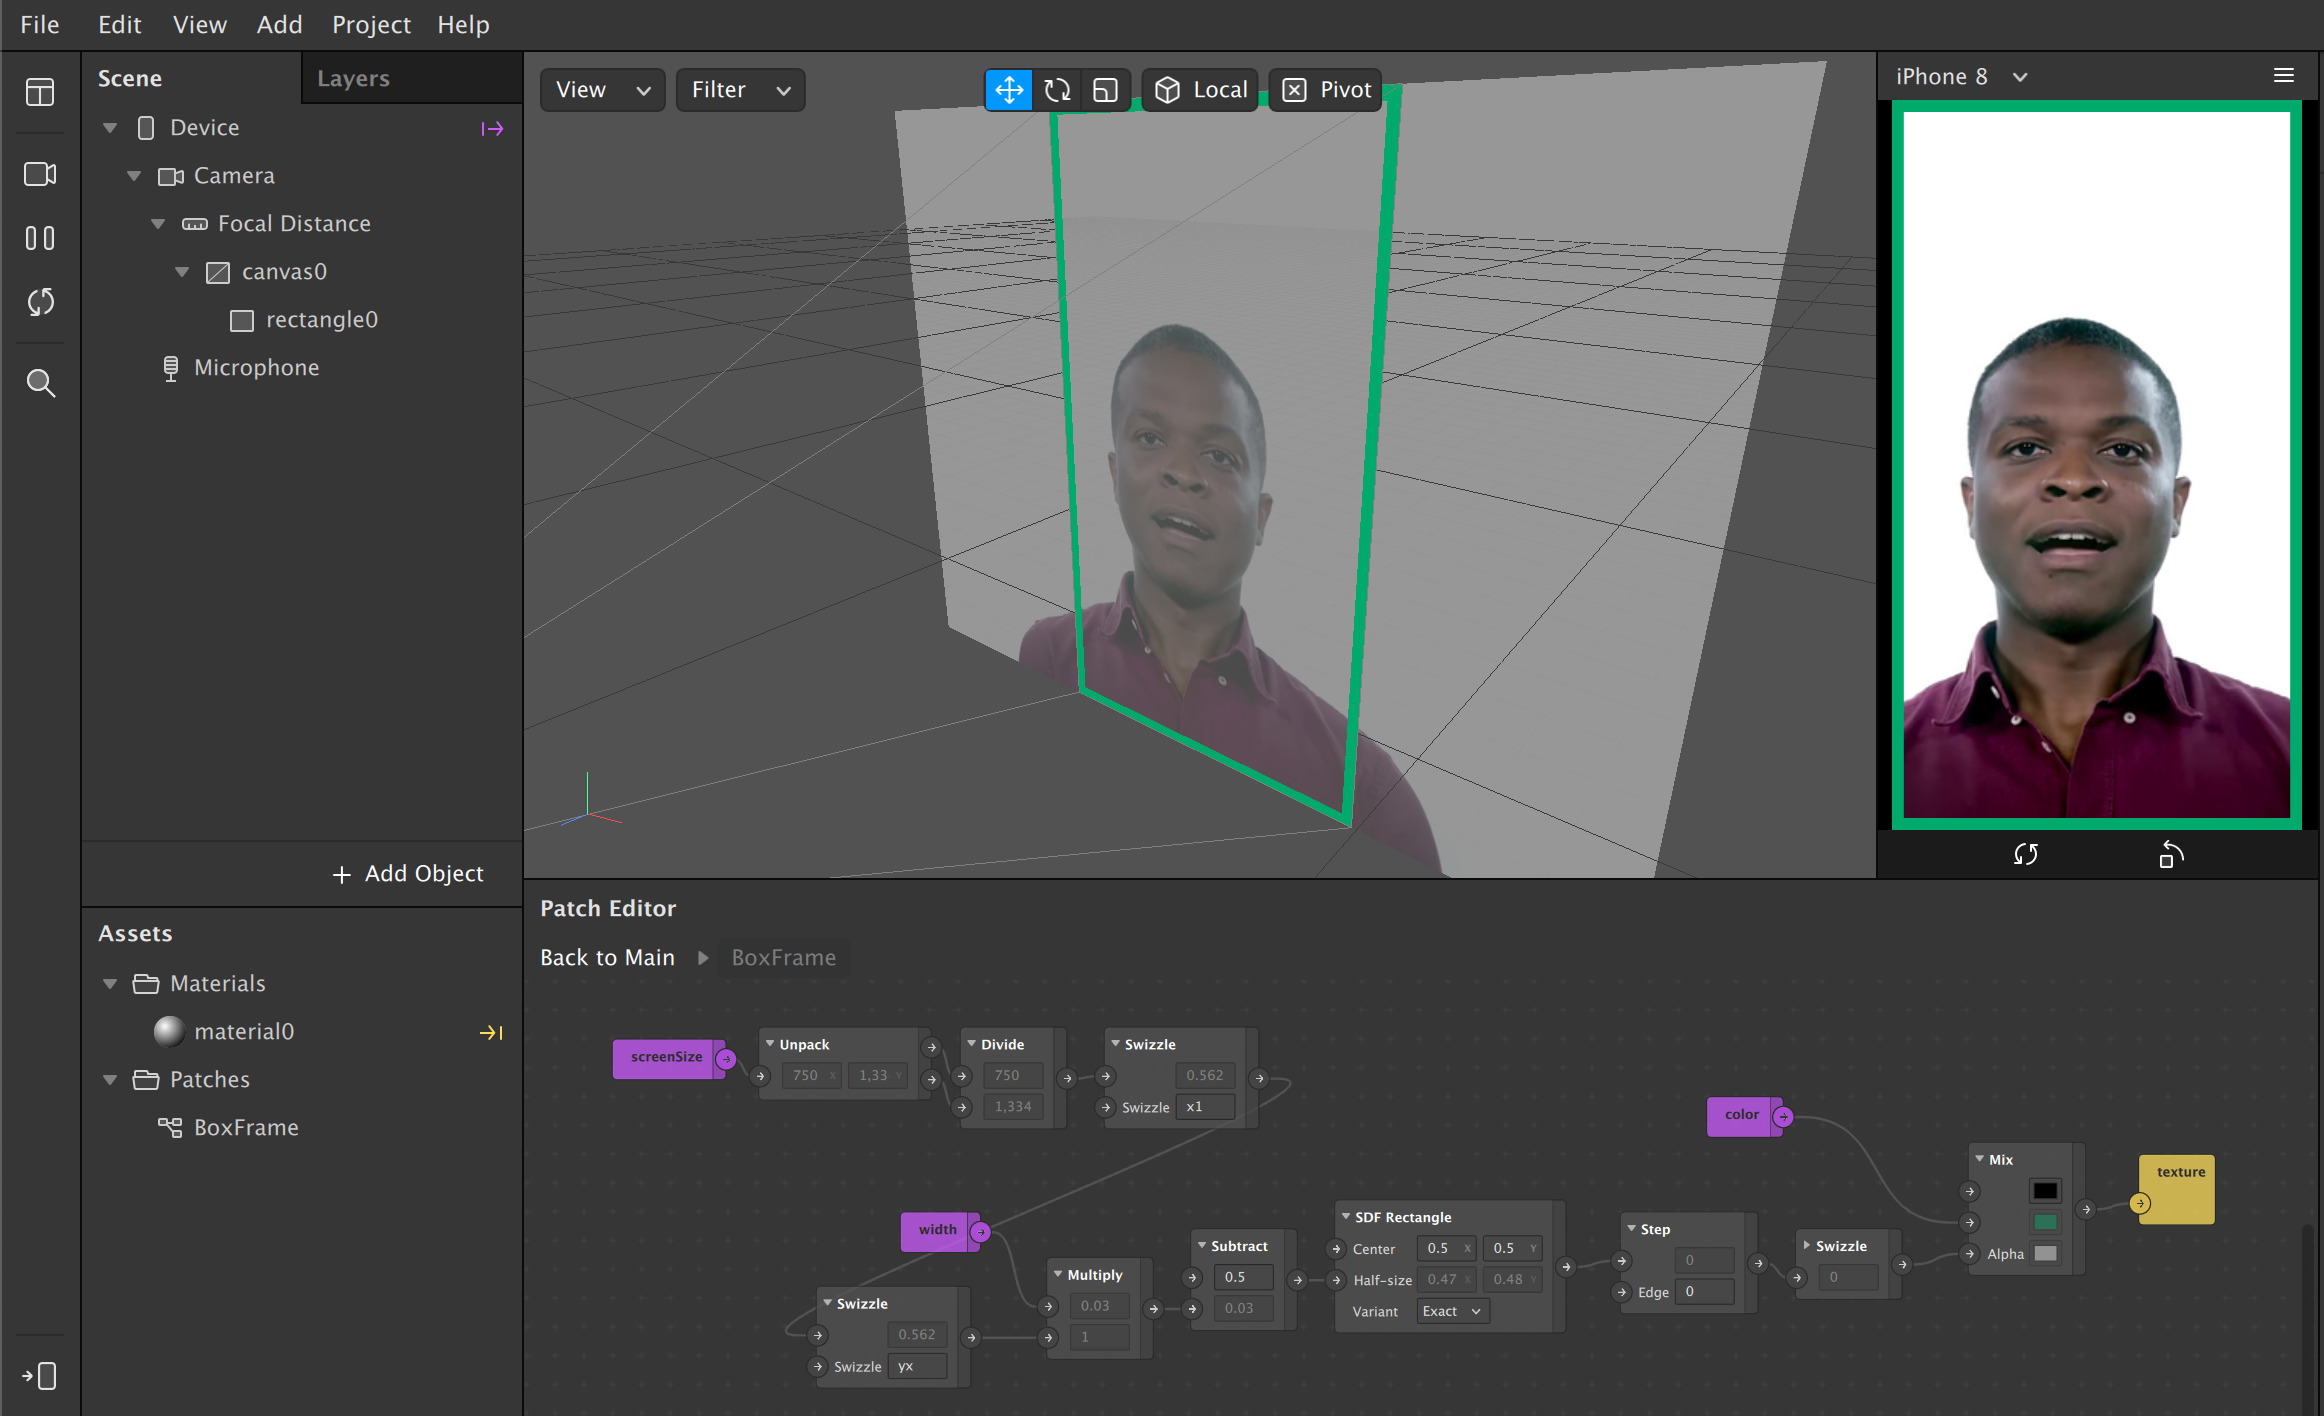Screen dimensions: 2324x1416
Task: Edit the Center X value in SDF Rectangle
Action: pyautogui.click(x=1445, y=1247)
